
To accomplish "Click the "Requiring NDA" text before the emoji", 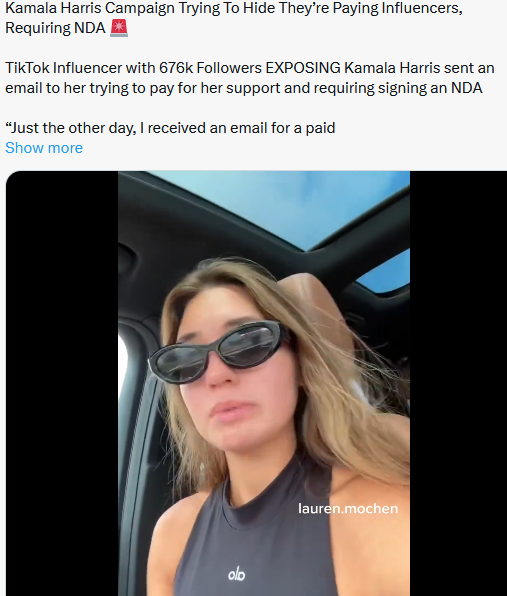I will (x=55, y=28).
